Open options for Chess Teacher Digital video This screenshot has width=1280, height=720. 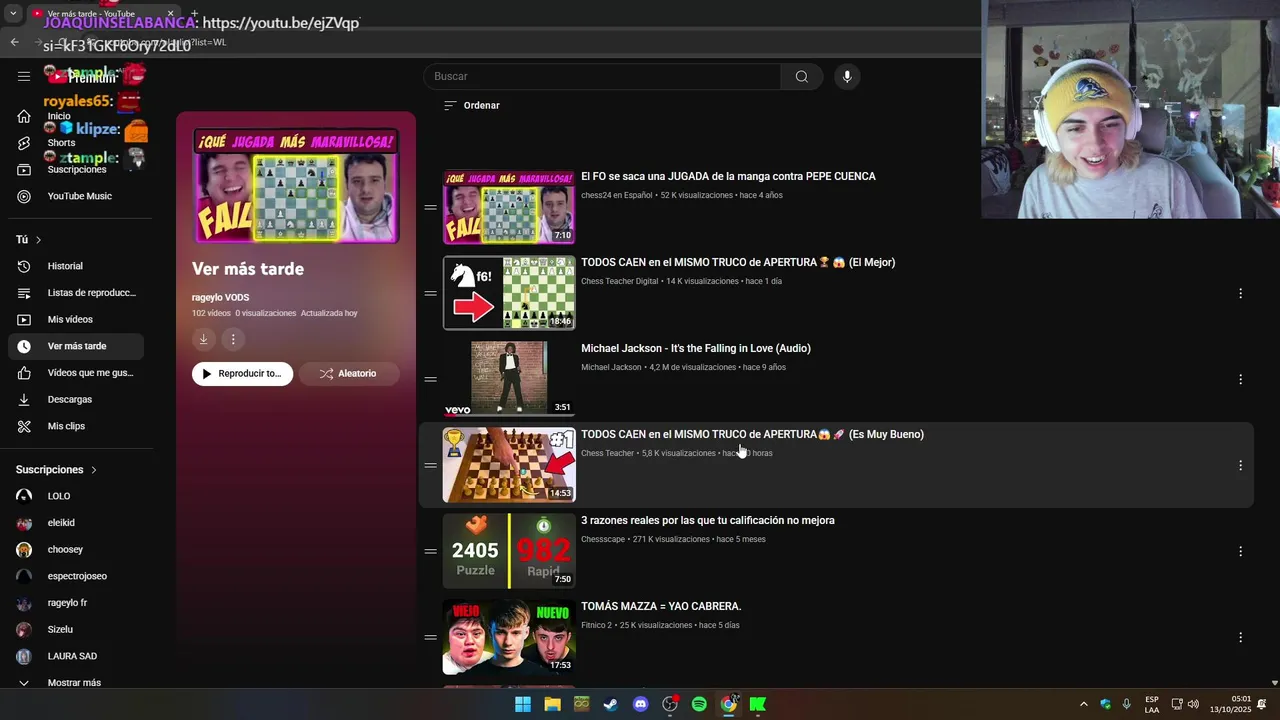1240,293
